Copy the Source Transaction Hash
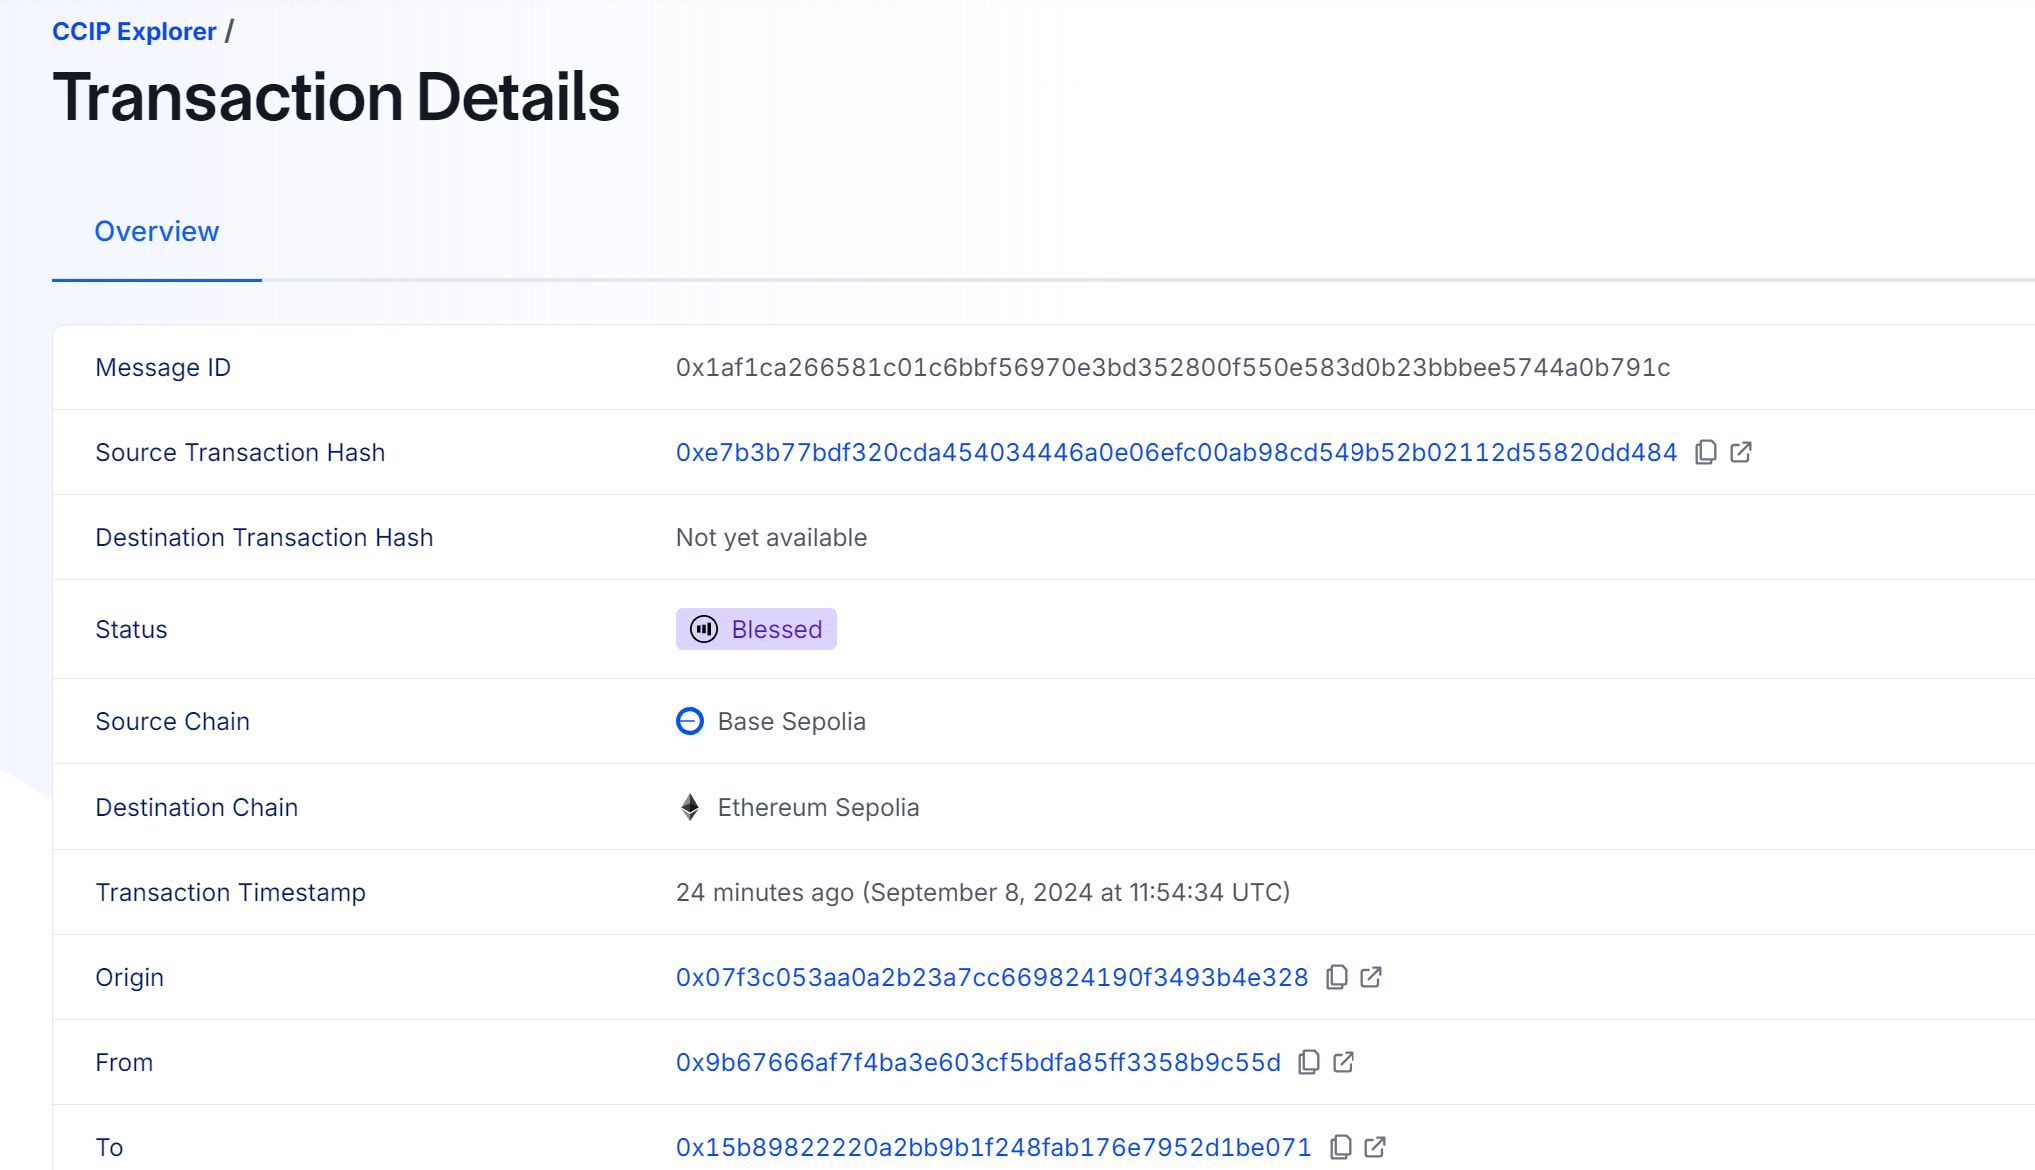Screen dimensions: 2035x1170 [x=1706, y=452]
